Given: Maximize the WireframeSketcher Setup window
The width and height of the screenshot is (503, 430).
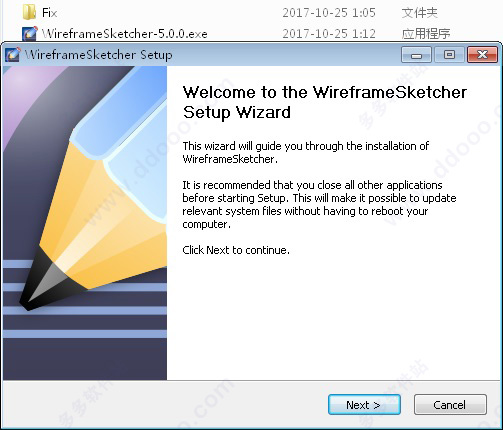Looking at the screenshot, I should coord(449,55).
